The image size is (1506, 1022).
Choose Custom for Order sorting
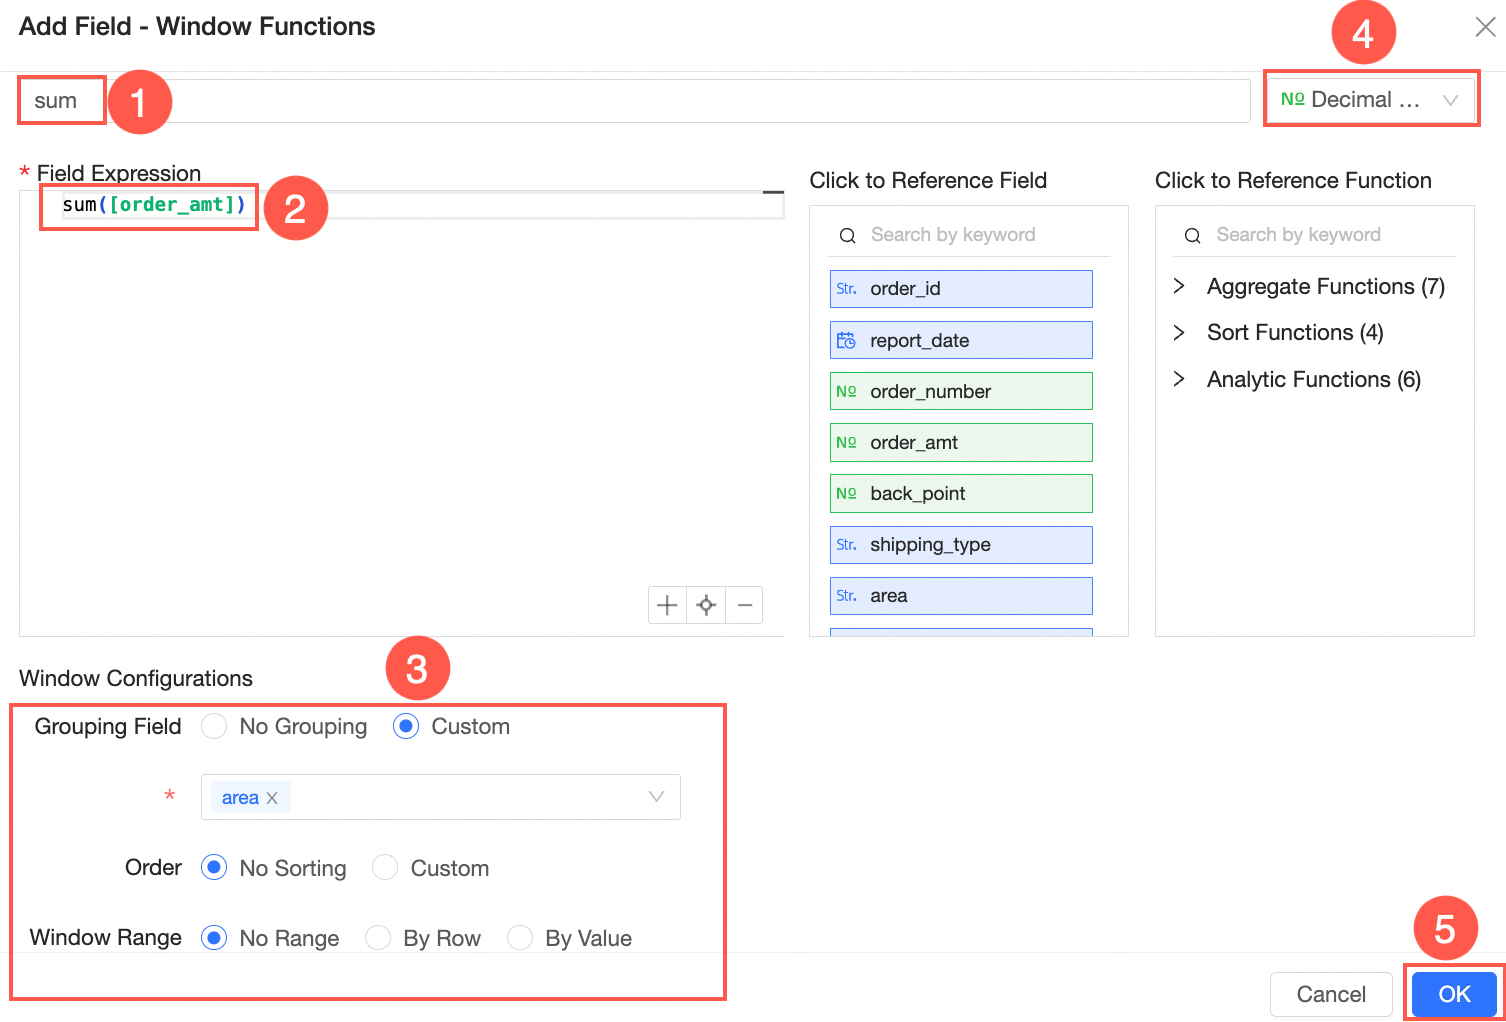(385, 868)
